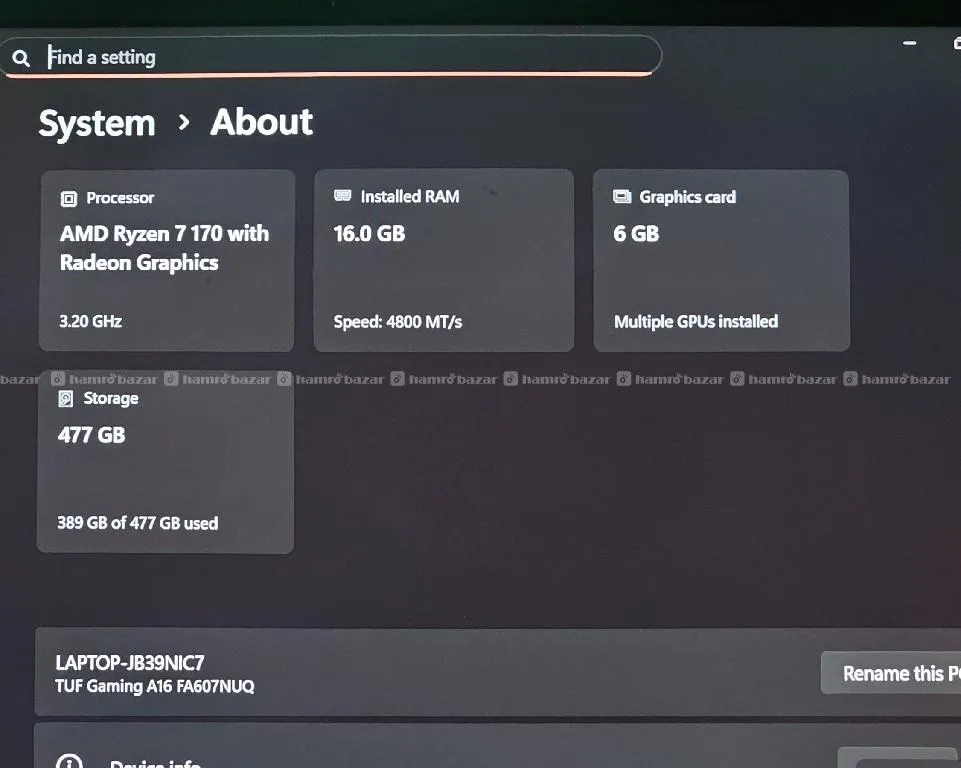
Task: Click the Storage drive icon
Action: pos(66,399)
